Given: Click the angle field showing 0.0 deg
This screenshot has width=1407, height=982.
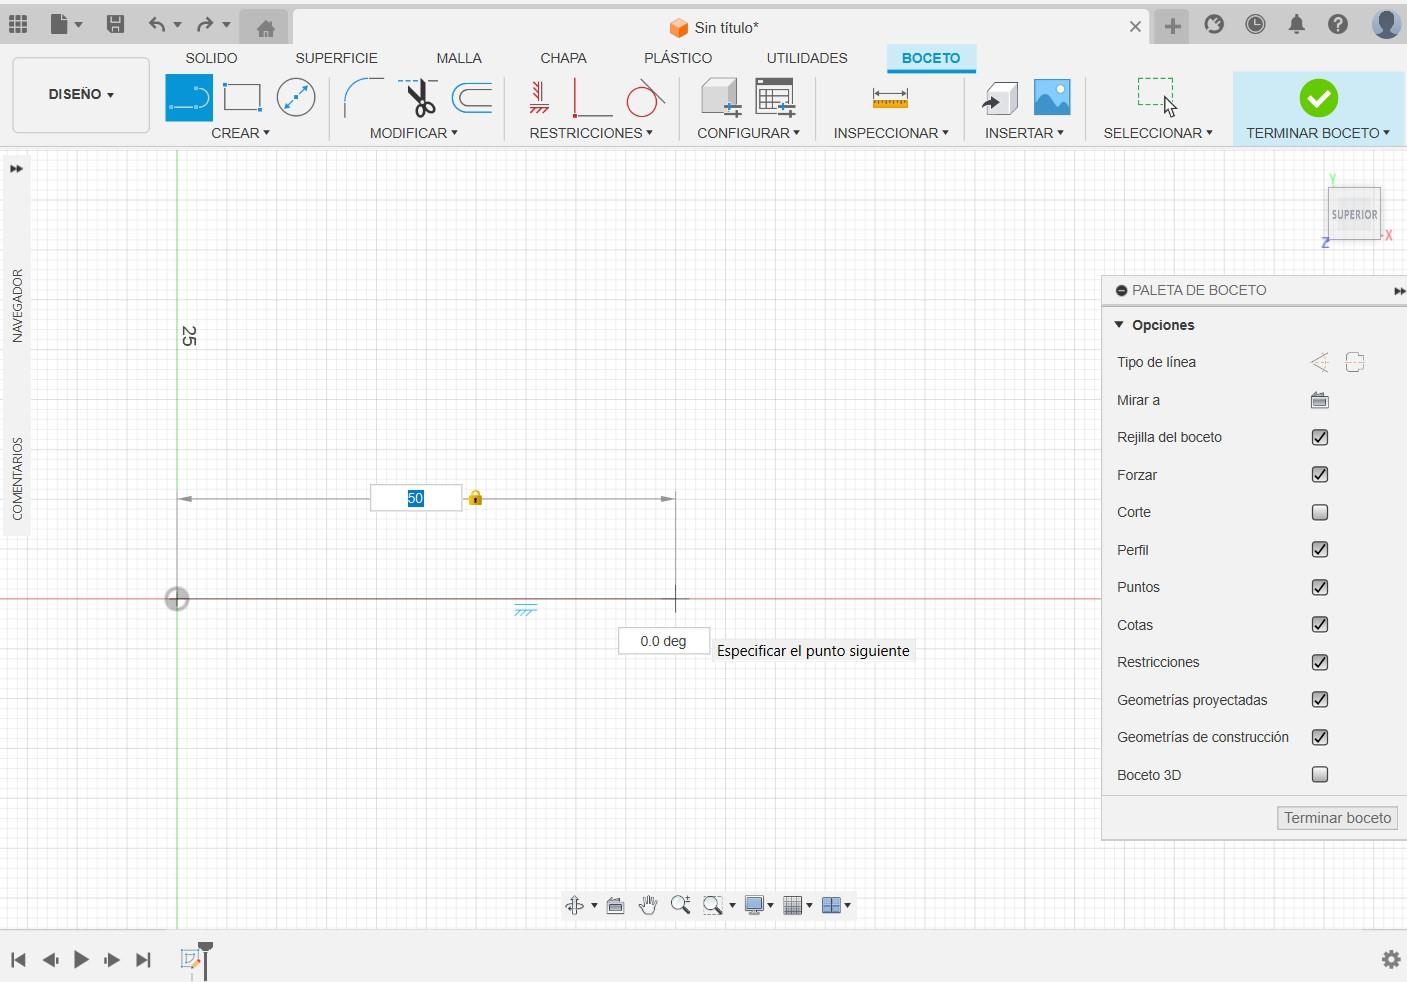Looking at the screenshot, I should 664,641.
